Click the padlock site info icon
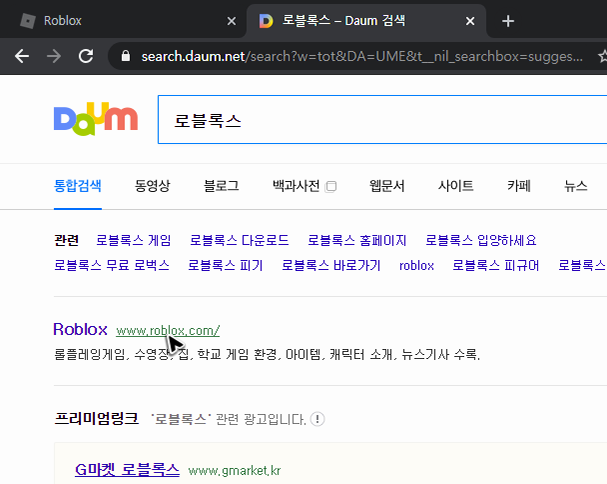 pyautogui.click(x=125, y=56)
